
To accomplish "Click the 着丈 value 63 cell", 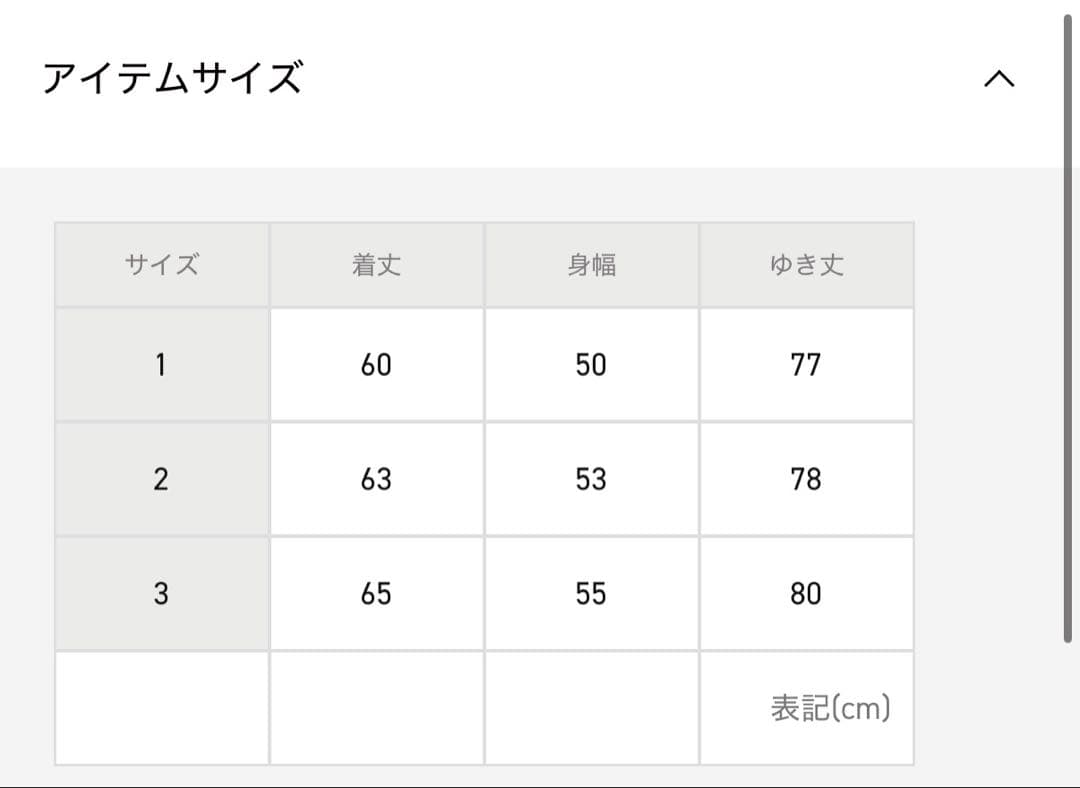I will pos(377,479).
